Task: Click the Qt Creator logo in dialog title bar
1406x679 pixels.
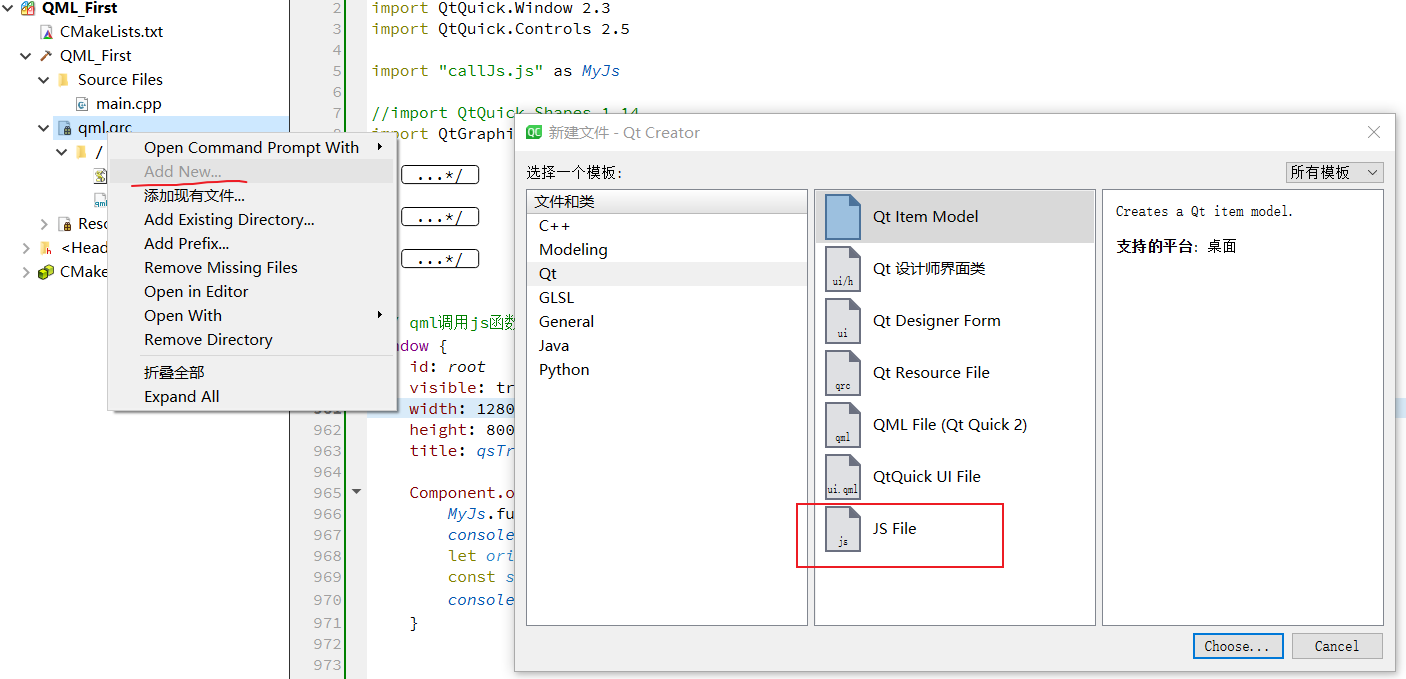Action: click(535, 132)
